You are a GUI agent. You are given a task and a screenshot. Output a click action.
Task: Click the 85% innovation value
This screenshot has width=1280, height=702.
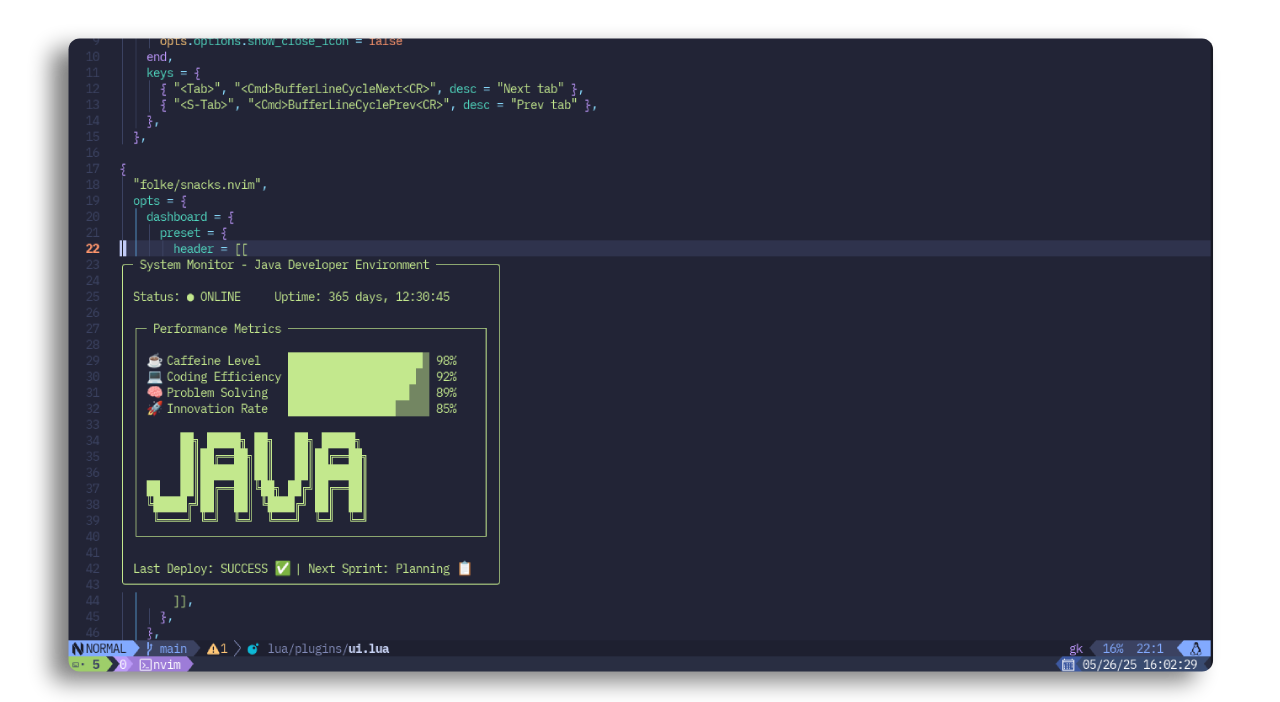click(446, 409)
